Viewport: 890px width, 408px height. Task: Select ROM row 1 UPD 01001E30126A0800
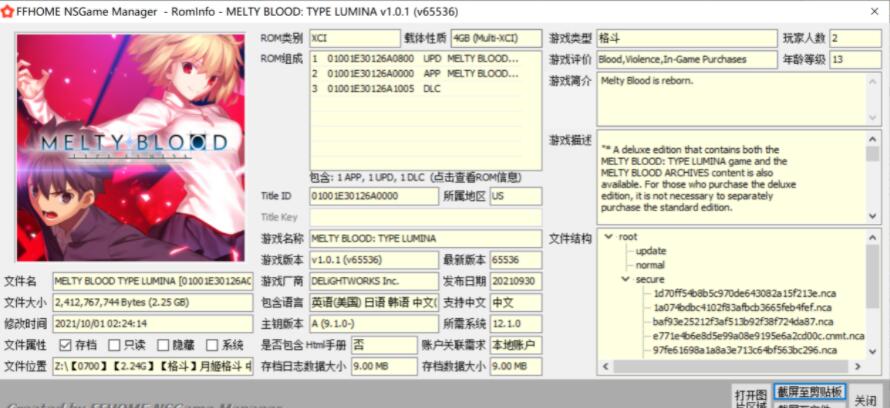[415, 59]
